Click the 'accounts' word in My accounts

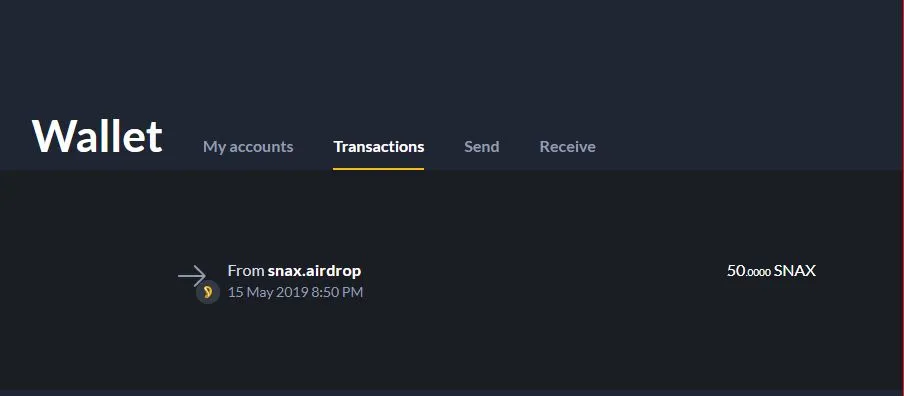click(x=261, y=147)
